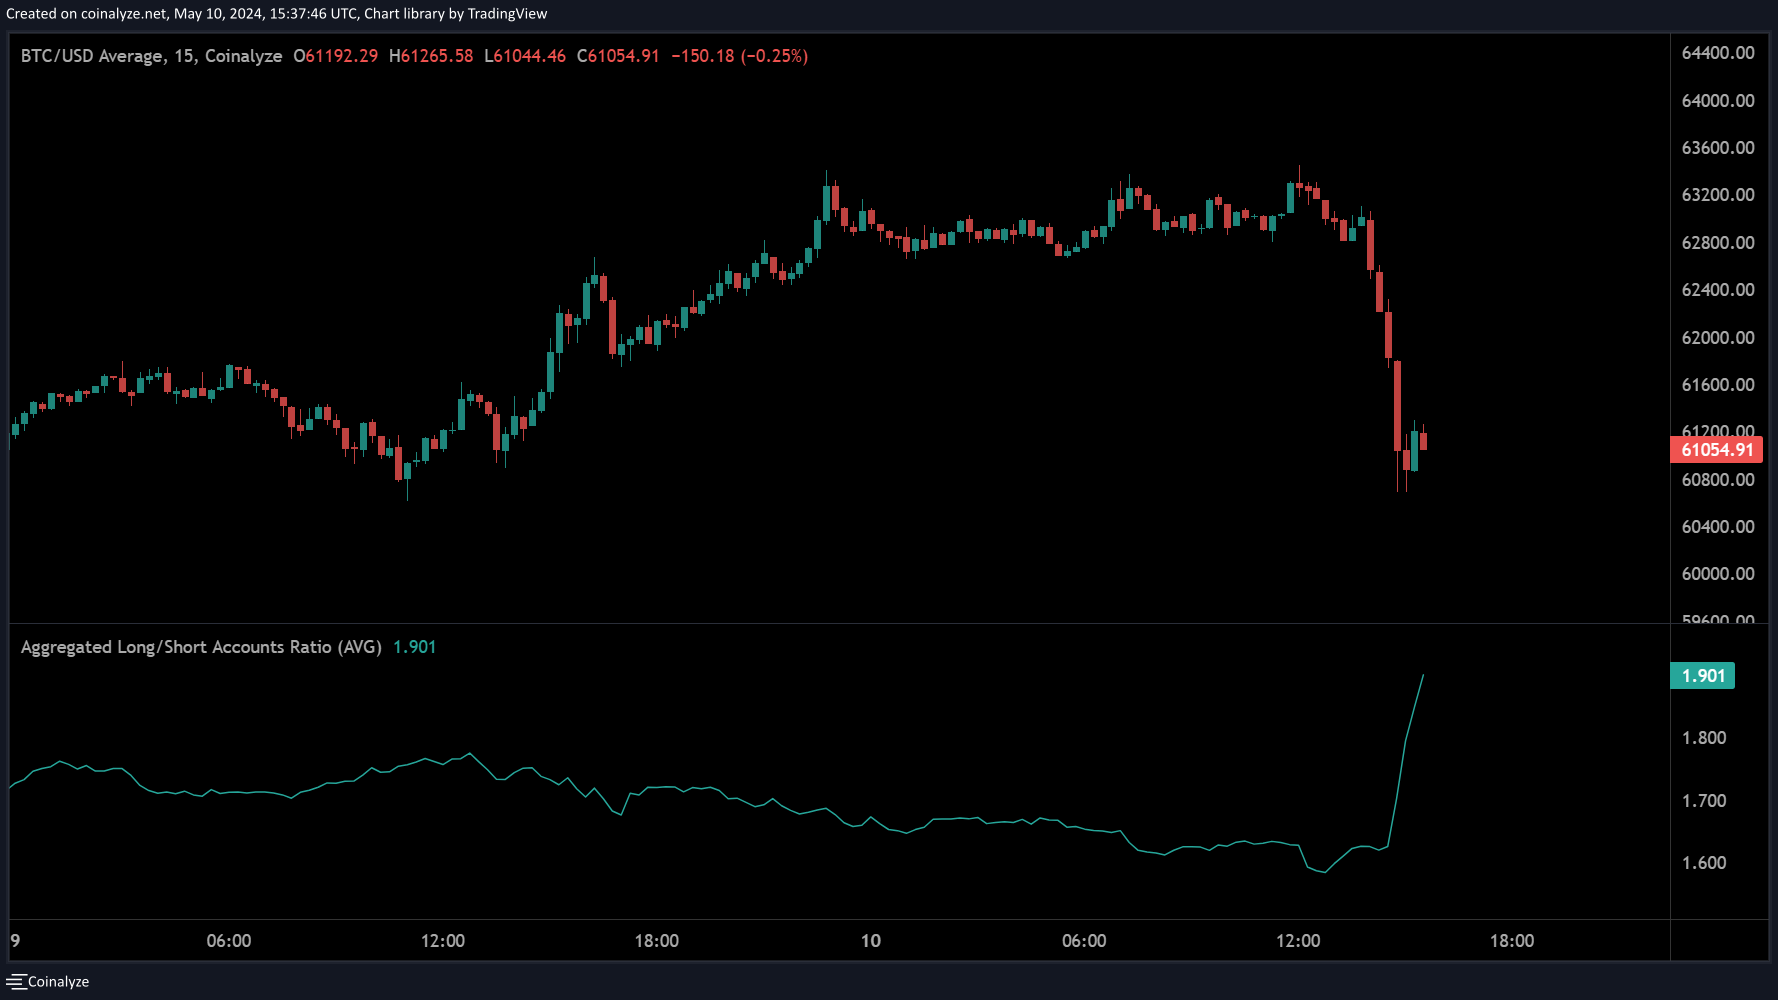Screen dimensions: 1778x1000
Task: Click the Low value L61044.46 in legend
Action: 525,56
